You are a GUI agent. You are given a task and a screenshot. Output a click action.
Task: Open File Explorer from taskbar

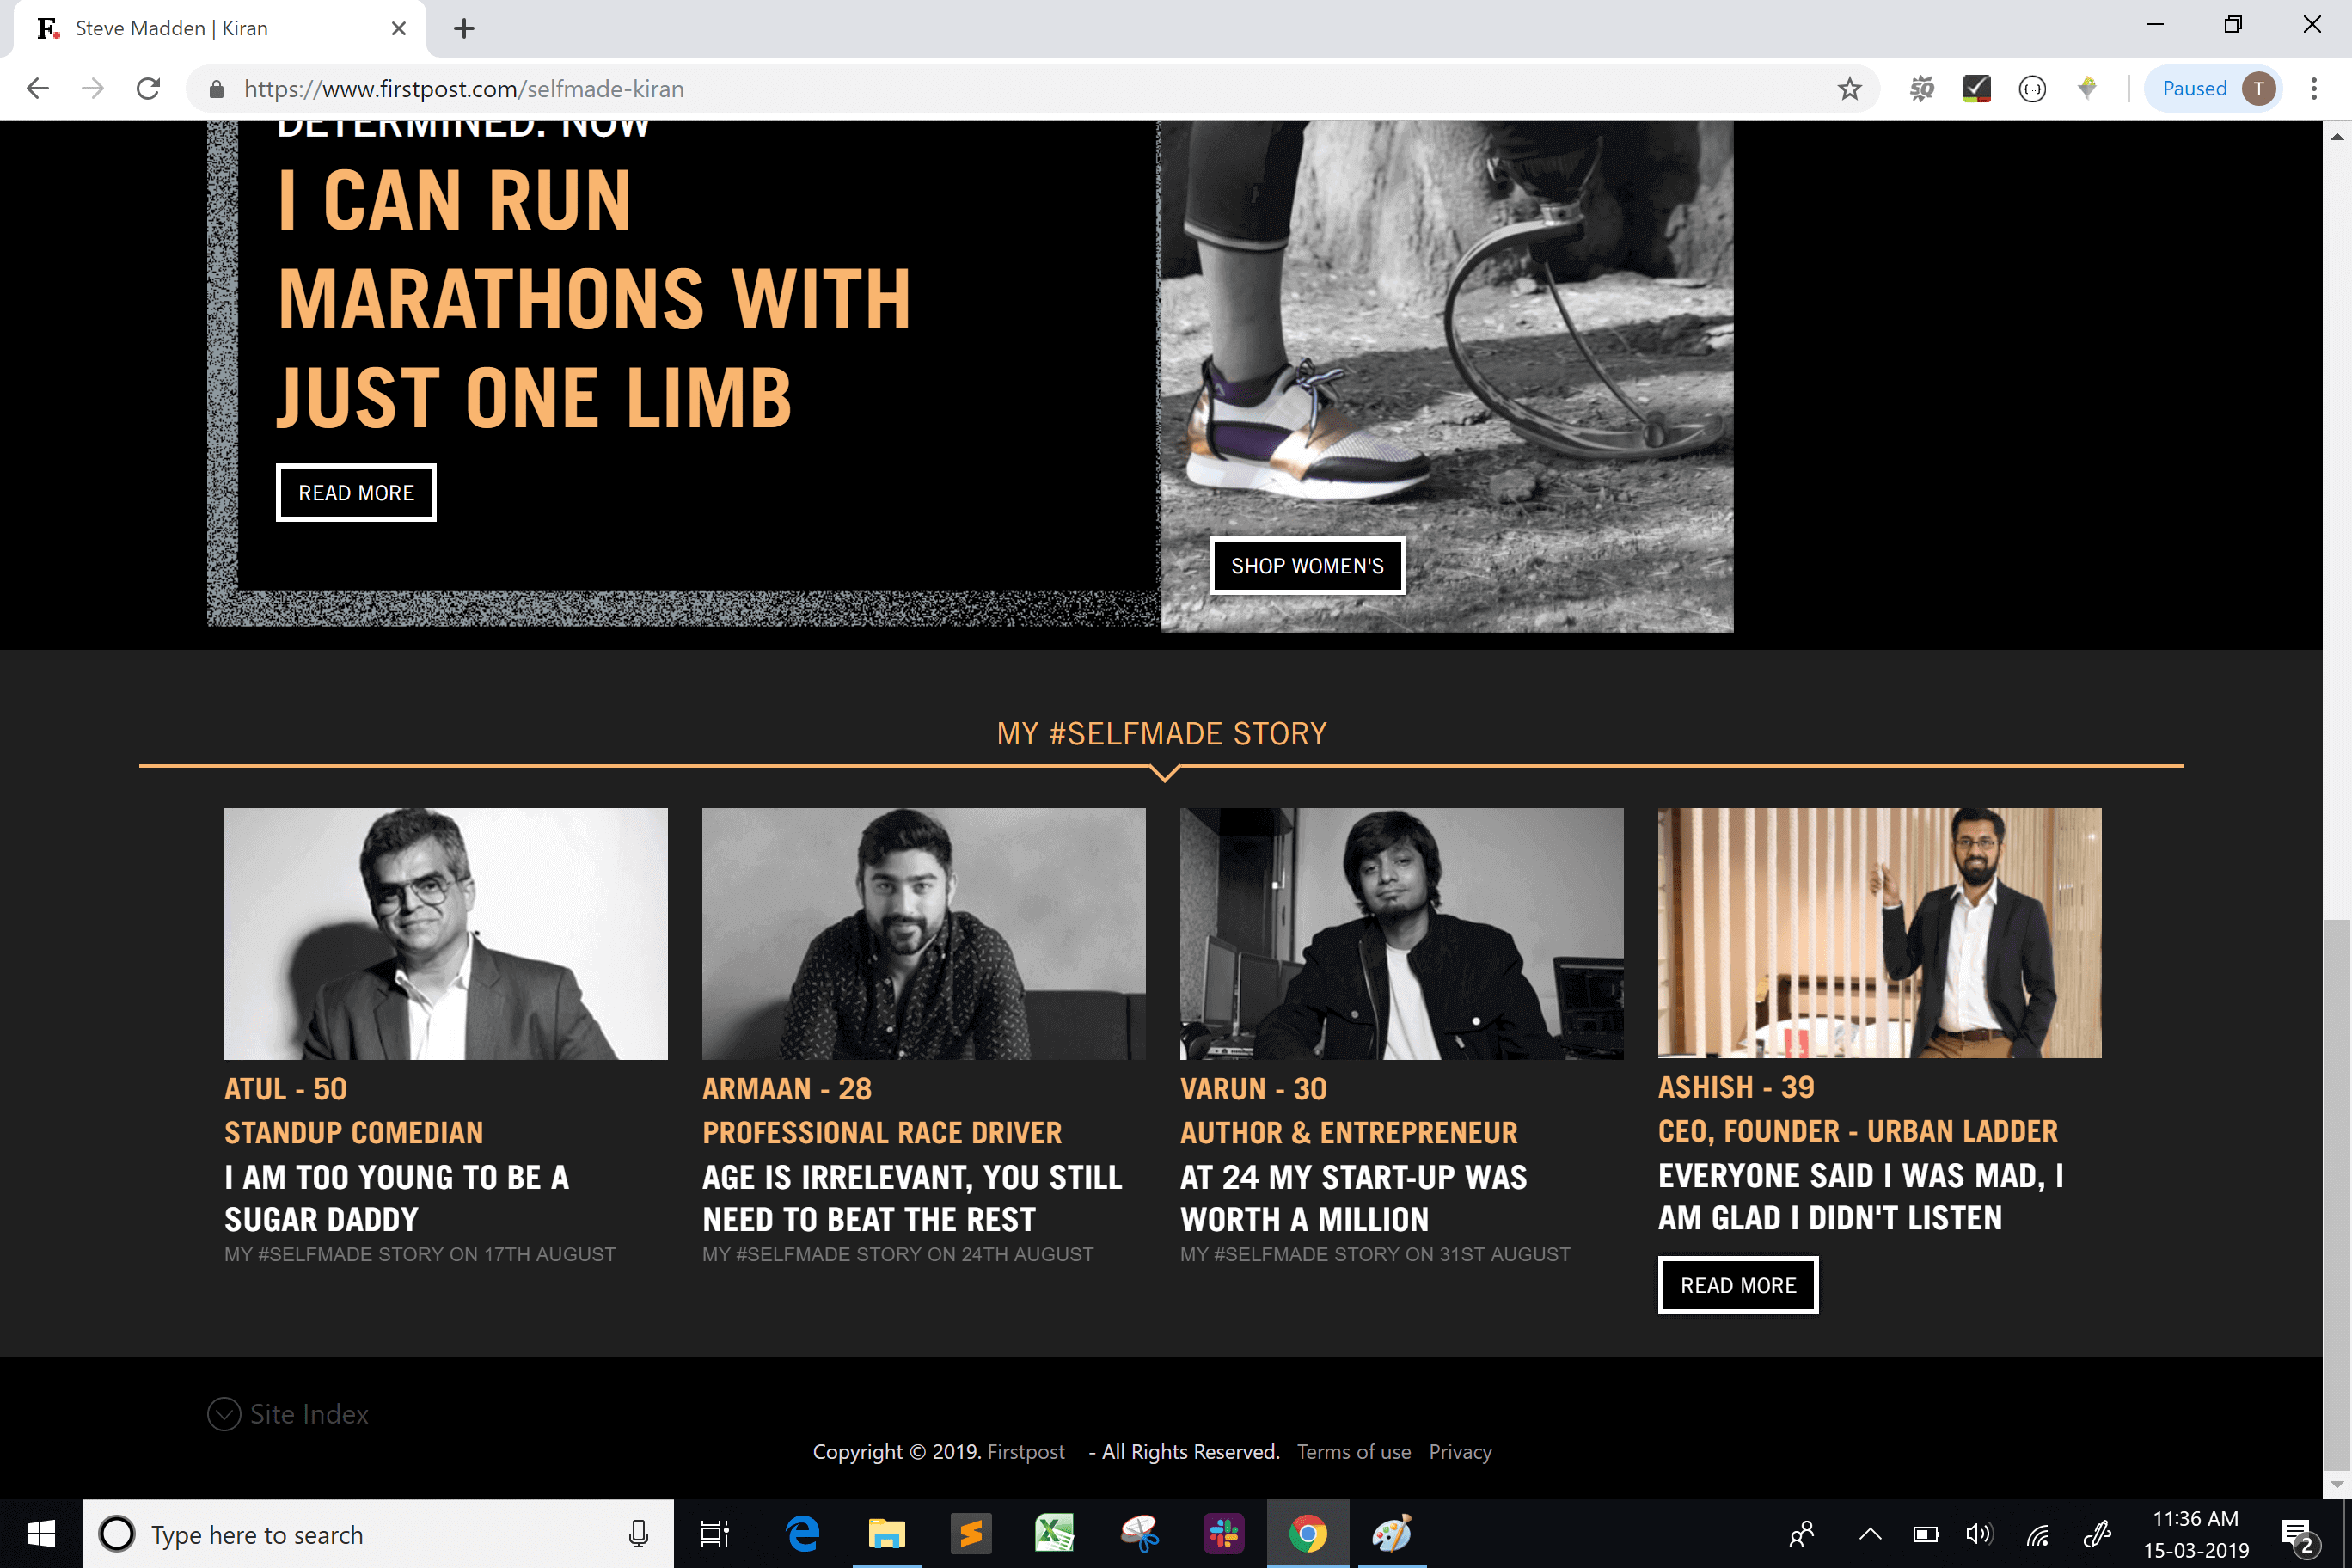886,1534
